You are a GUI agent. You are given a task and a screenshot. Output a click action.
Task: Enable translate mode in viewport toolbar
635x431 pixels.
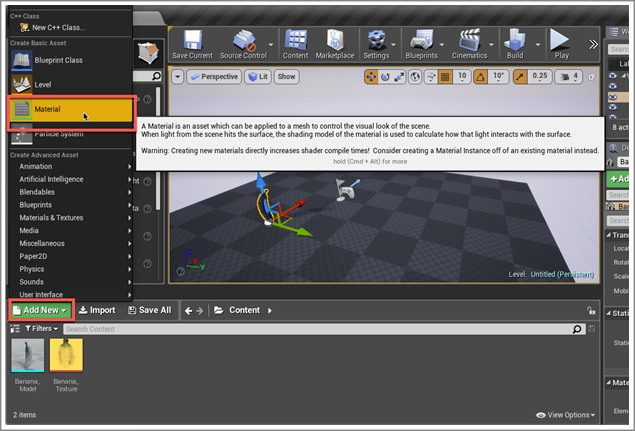tap(371, 77)
